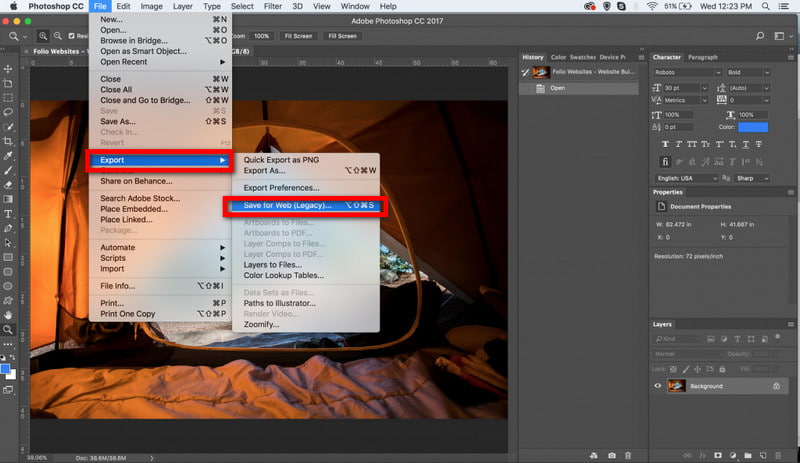Click the Fill Screen button
Screen dimensions: 800x463
coord(341,36)
